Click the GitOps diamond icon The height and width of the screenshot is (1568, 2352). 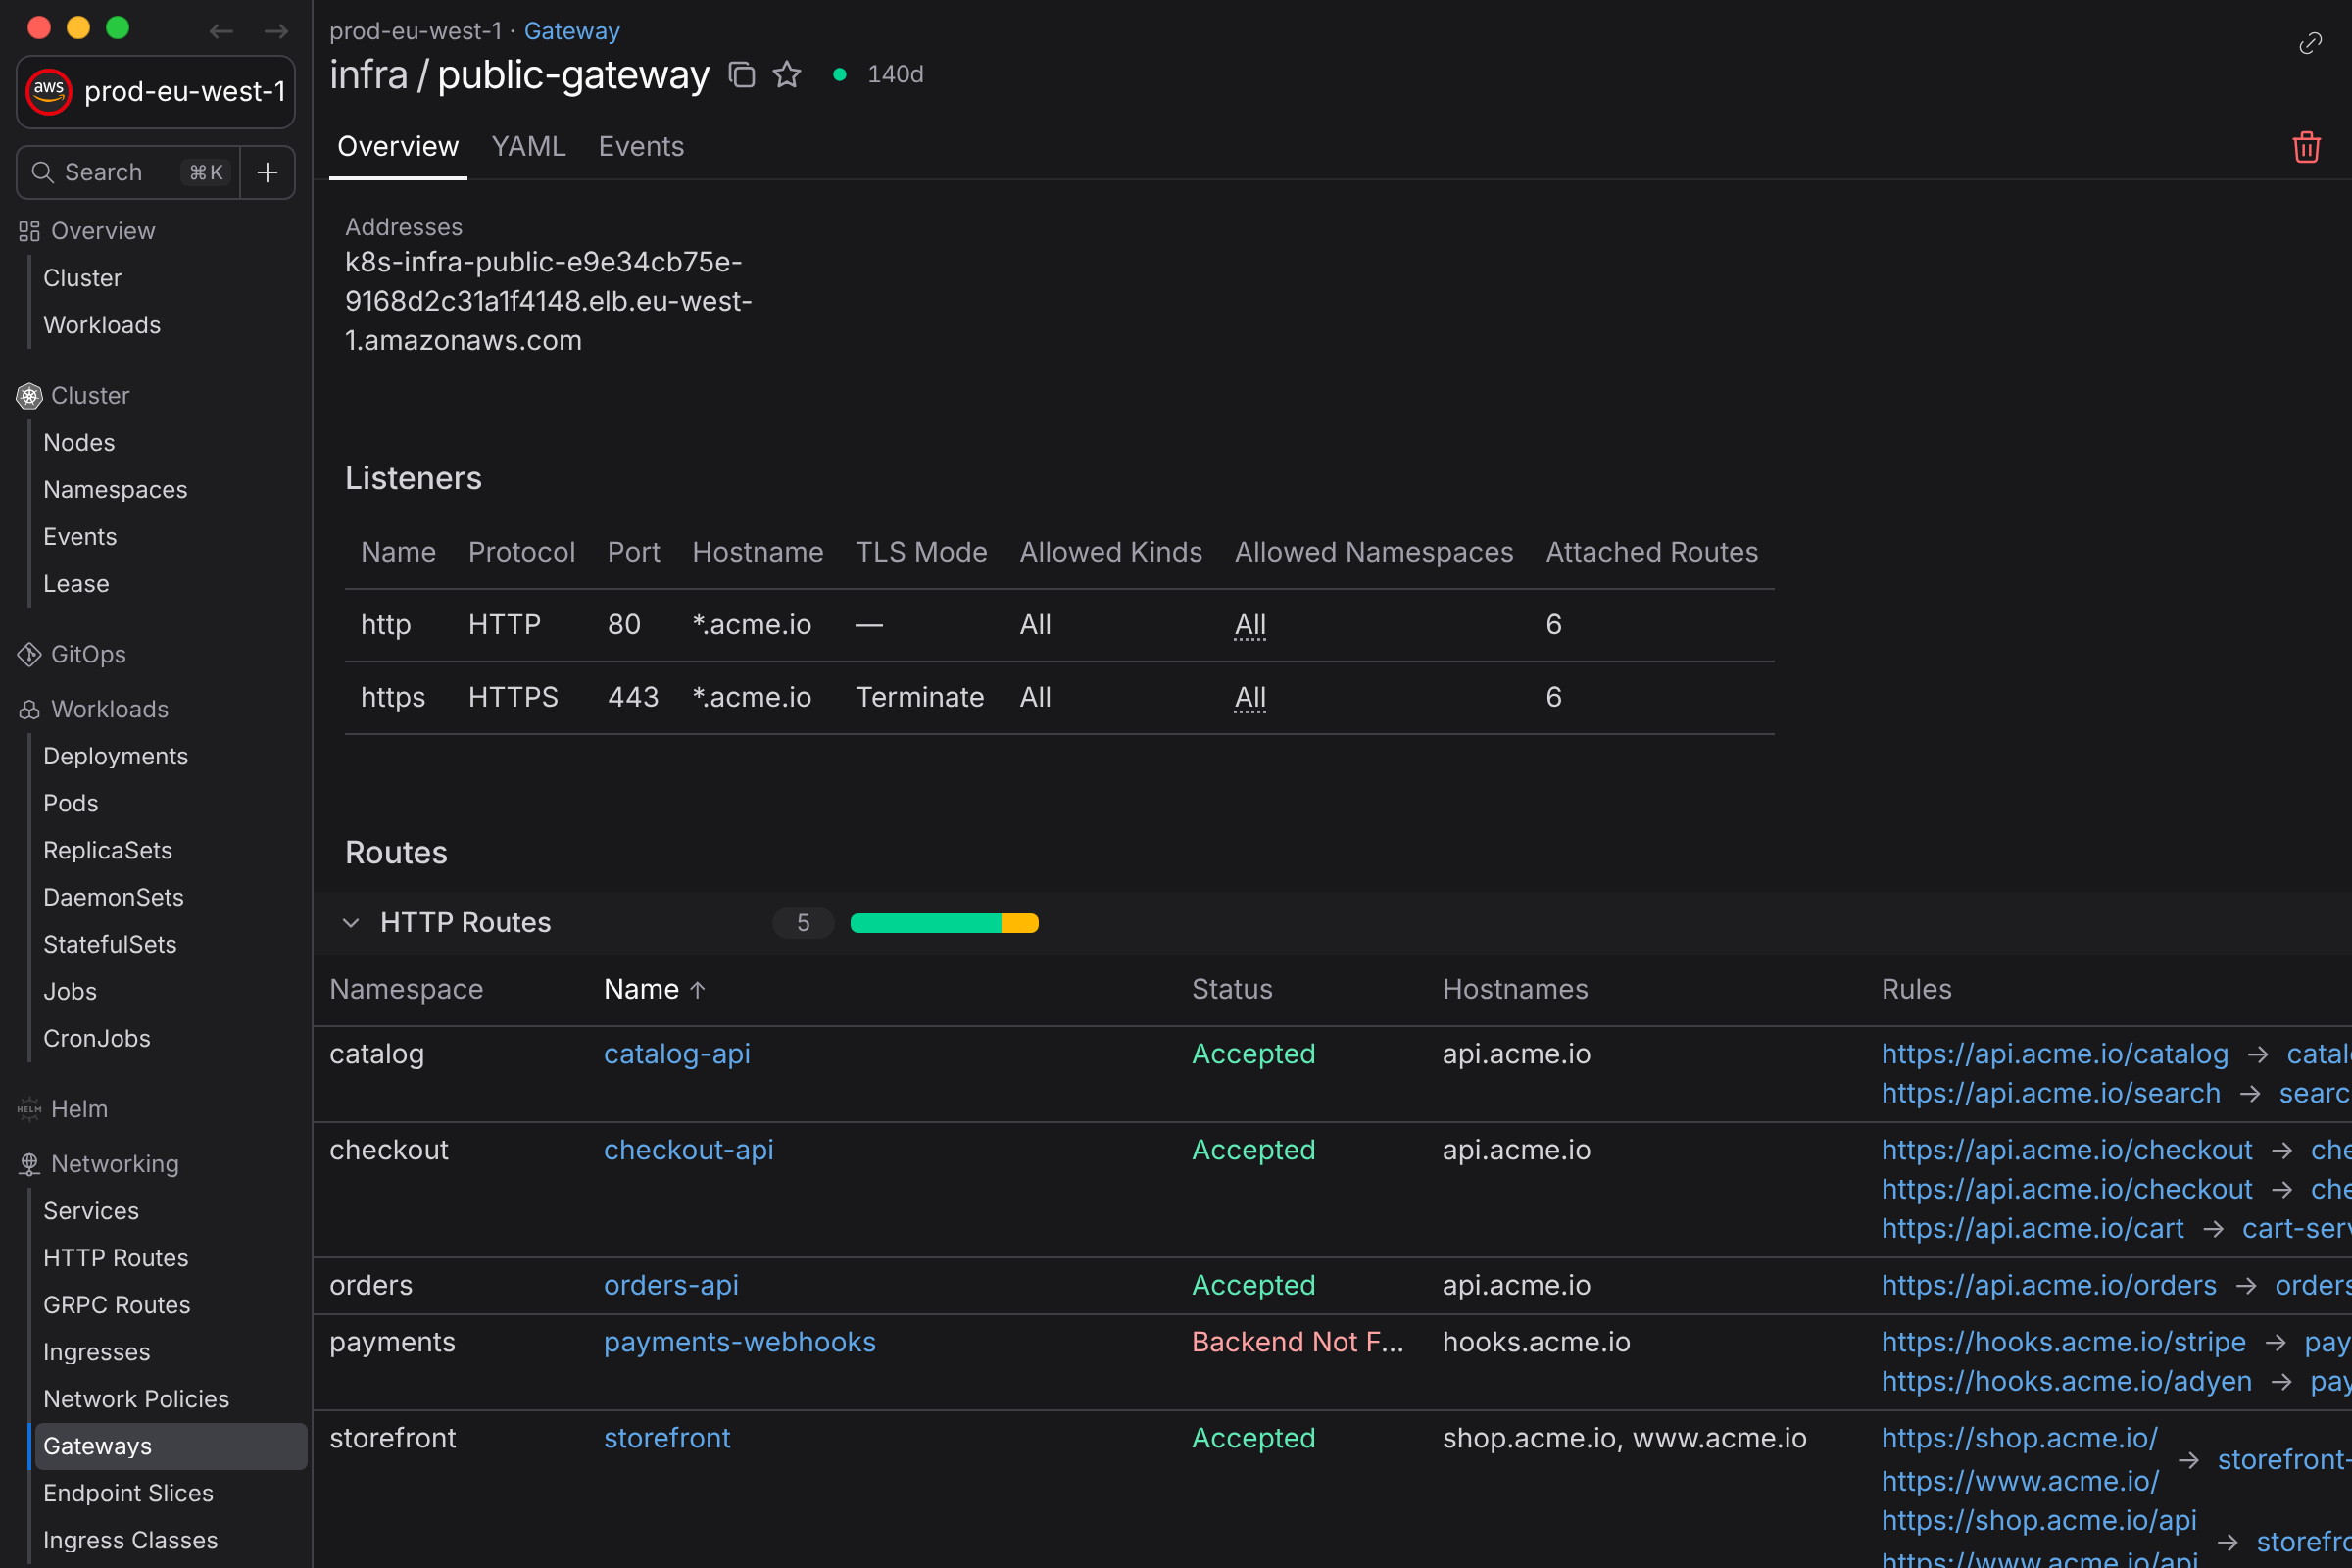click(29, 654)
